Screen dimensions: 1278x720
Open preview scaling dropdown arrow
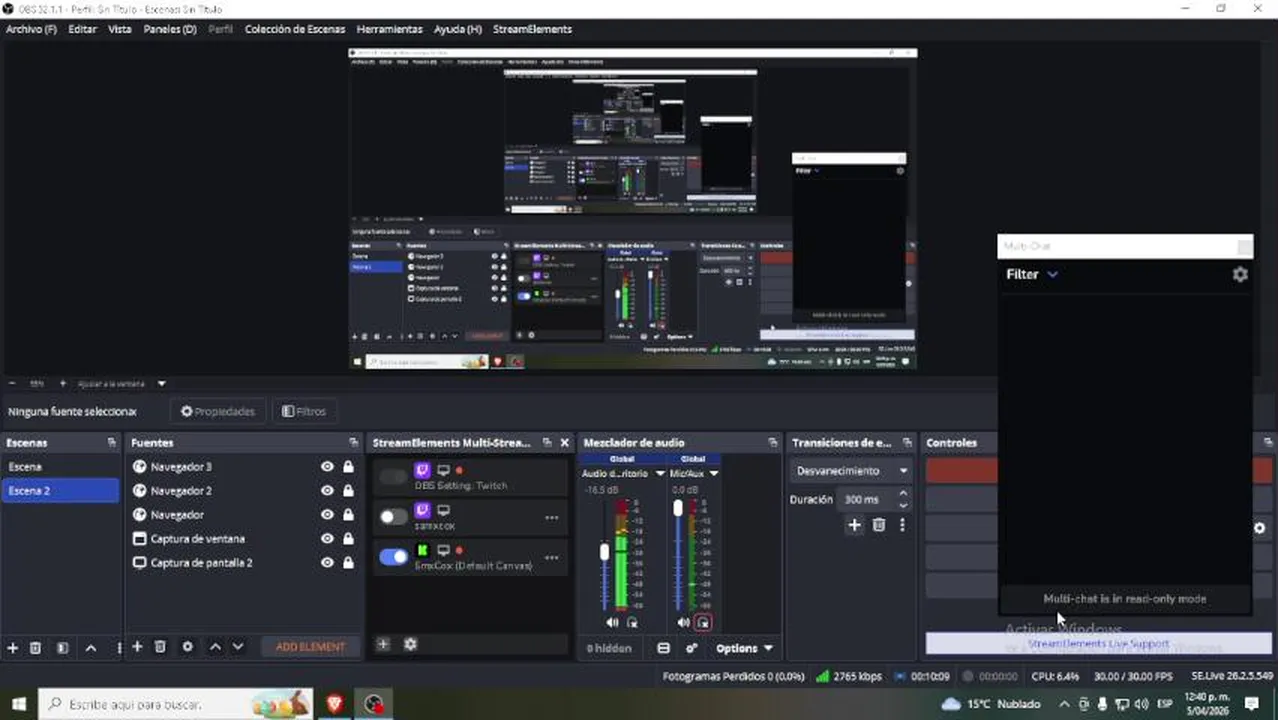[x=161, y=384]
